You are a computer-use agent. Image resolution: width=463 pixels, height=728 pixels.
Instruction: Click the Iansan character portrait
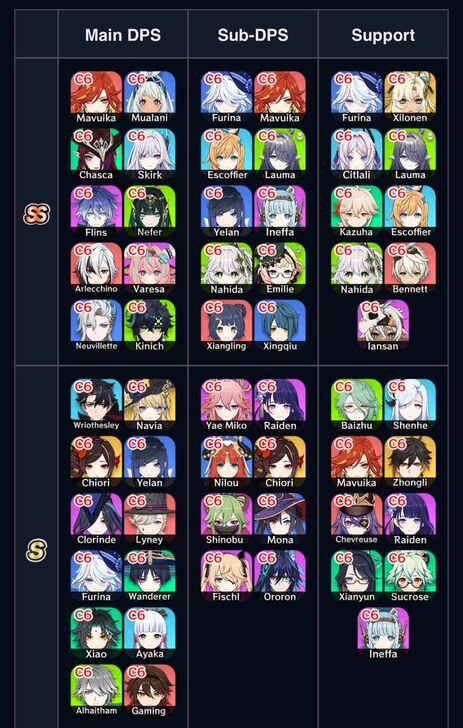(383, 325)
